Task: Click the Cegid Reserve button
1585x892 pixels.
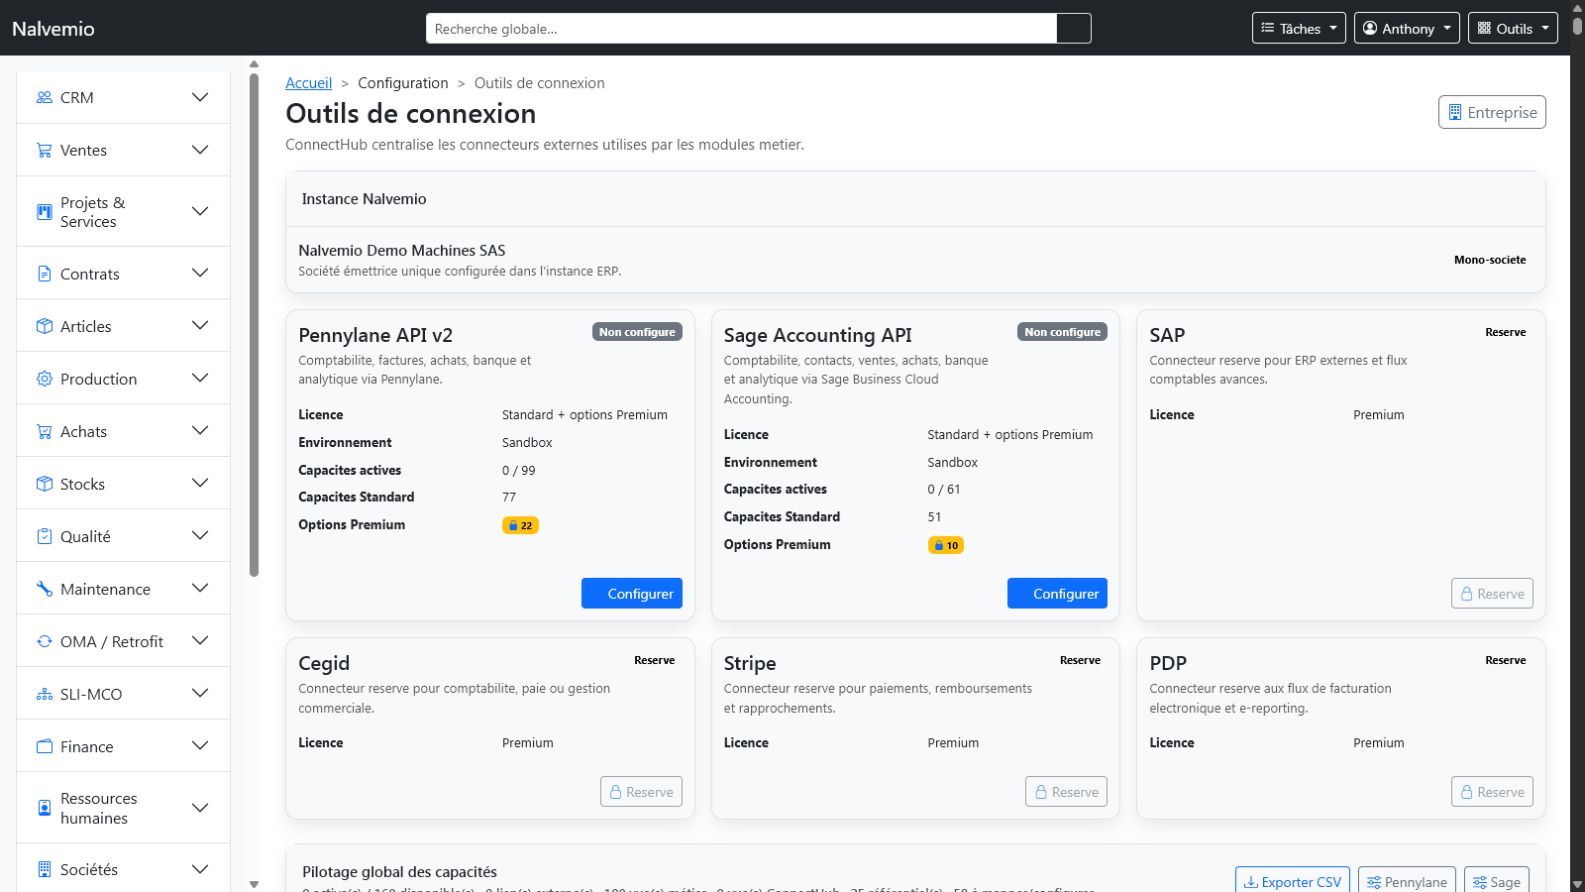Action: tap(641, 792)
